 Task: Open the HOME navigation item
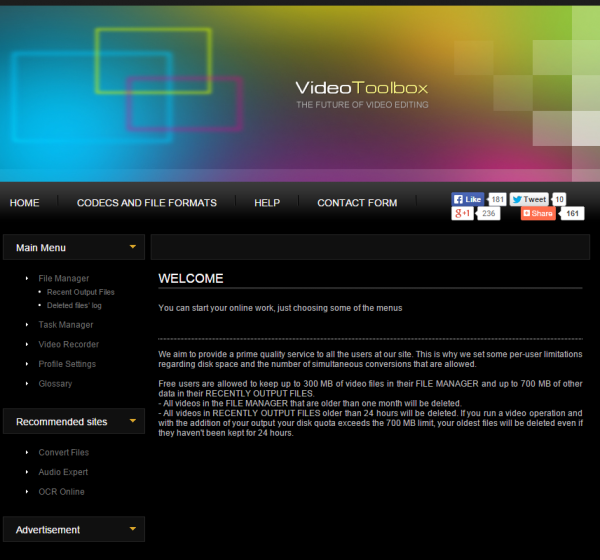[24, 203]
